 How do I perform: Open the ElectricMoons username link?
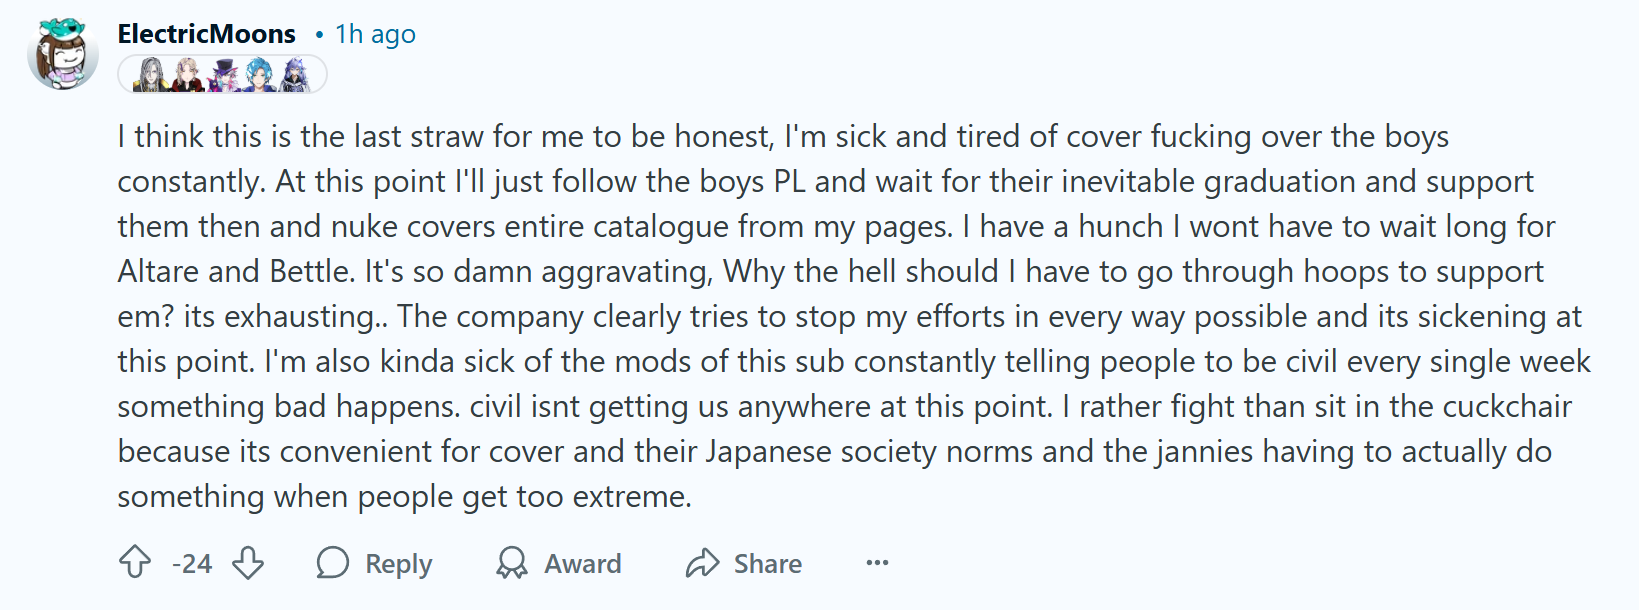[206, 34]
